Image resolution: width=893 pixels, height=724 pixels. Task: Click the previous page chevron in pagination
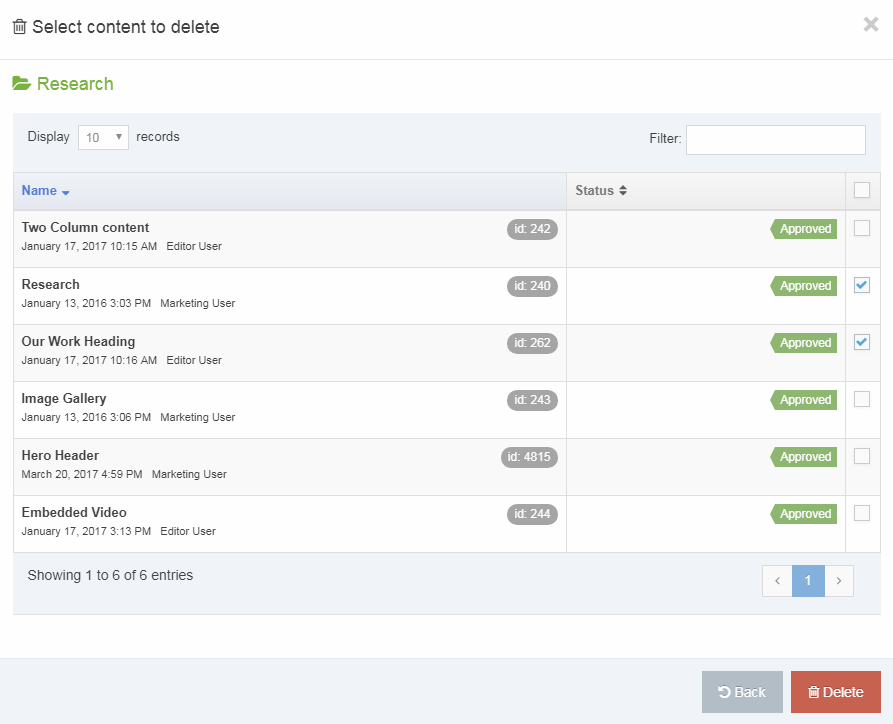[x=777, y=580]
